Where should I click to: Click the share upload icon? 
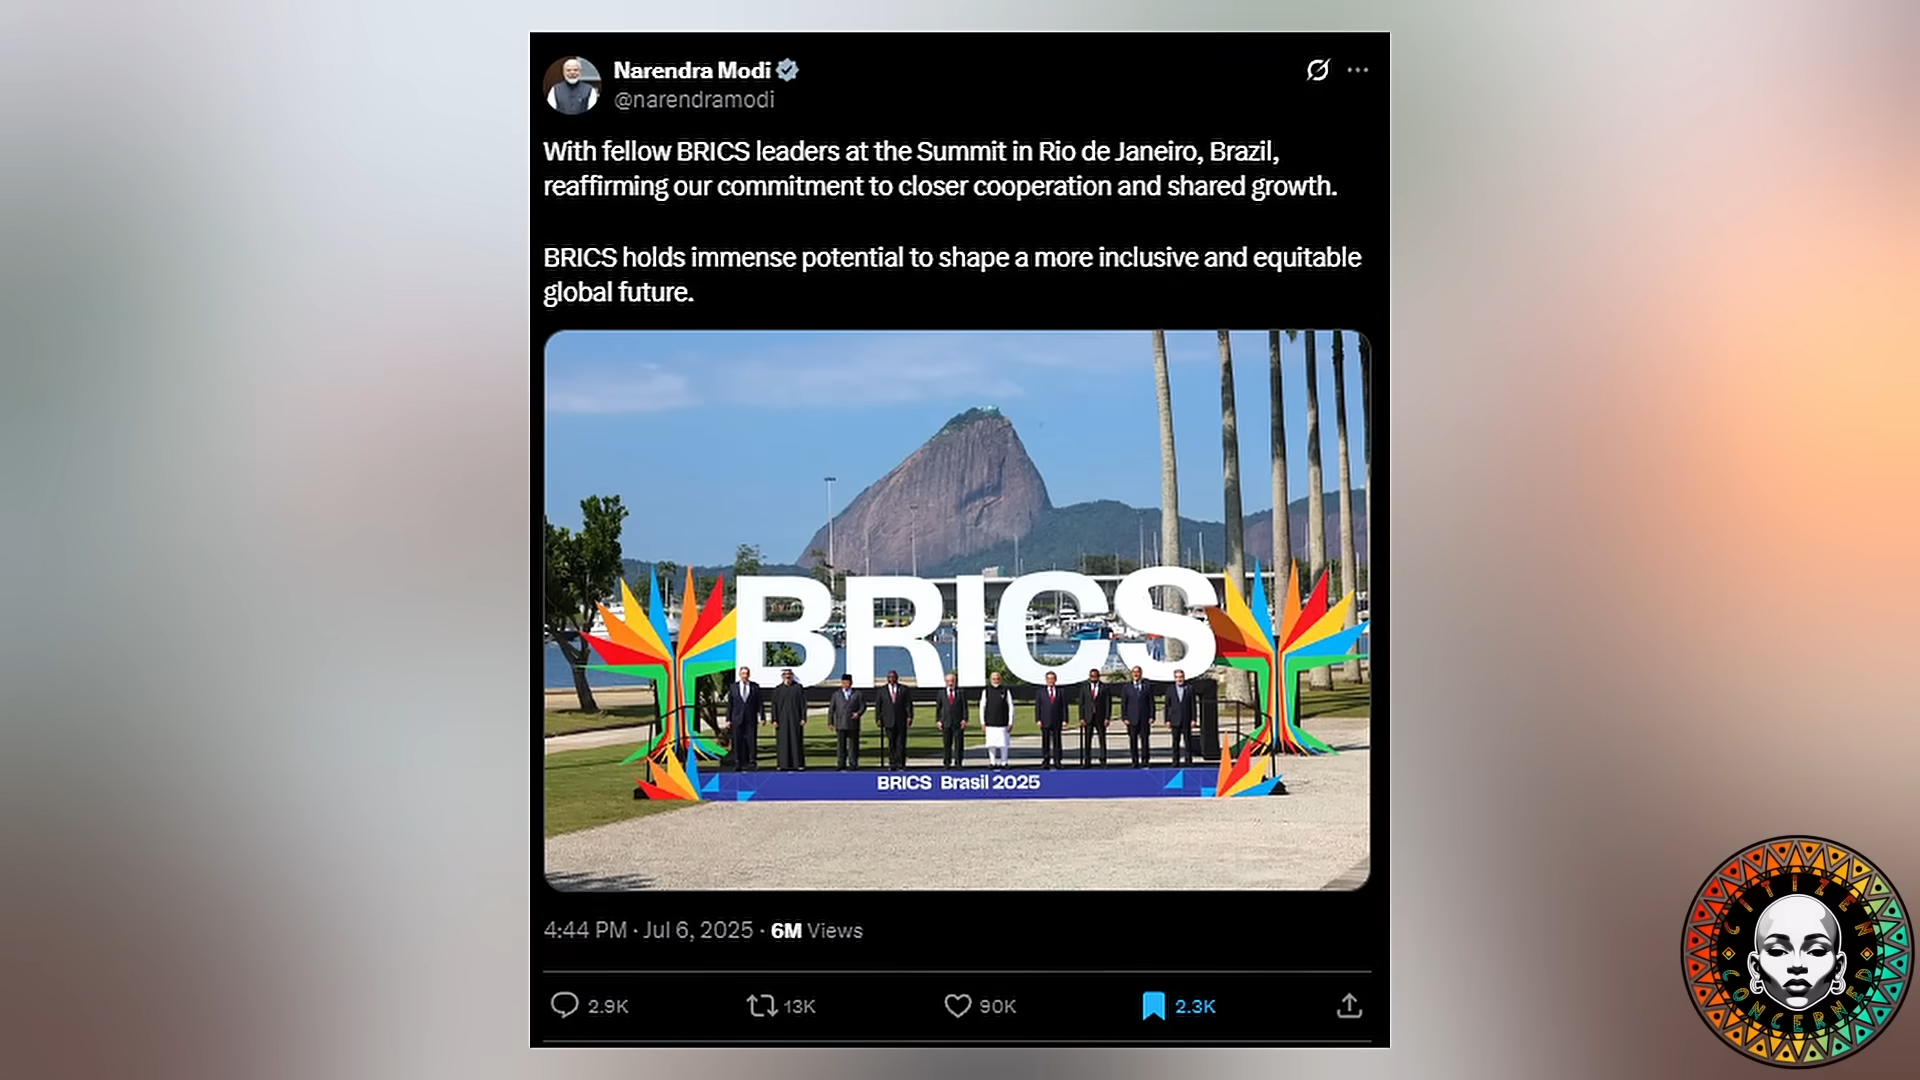[x=1349, y=1005]
